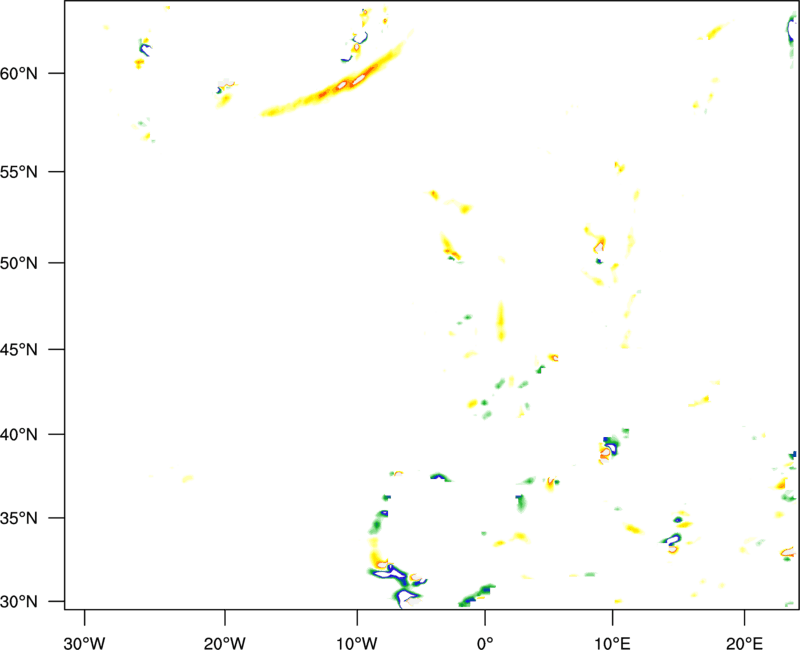The height and width of the screenshot is (650, 800).
Task: Click the 50°N latitude label
Action: click(19, 263)
